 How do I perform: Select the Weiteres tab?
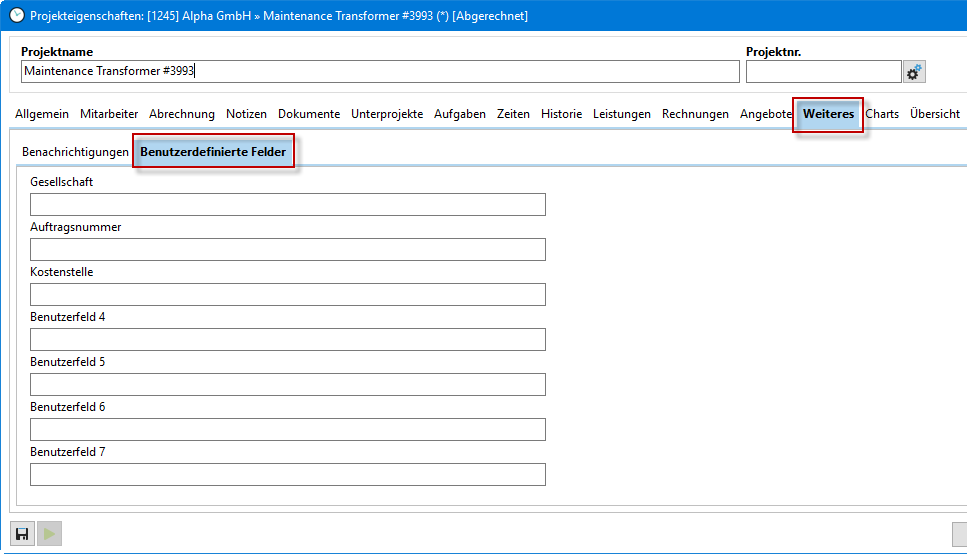pyautogui.click(x=828, y=114)
